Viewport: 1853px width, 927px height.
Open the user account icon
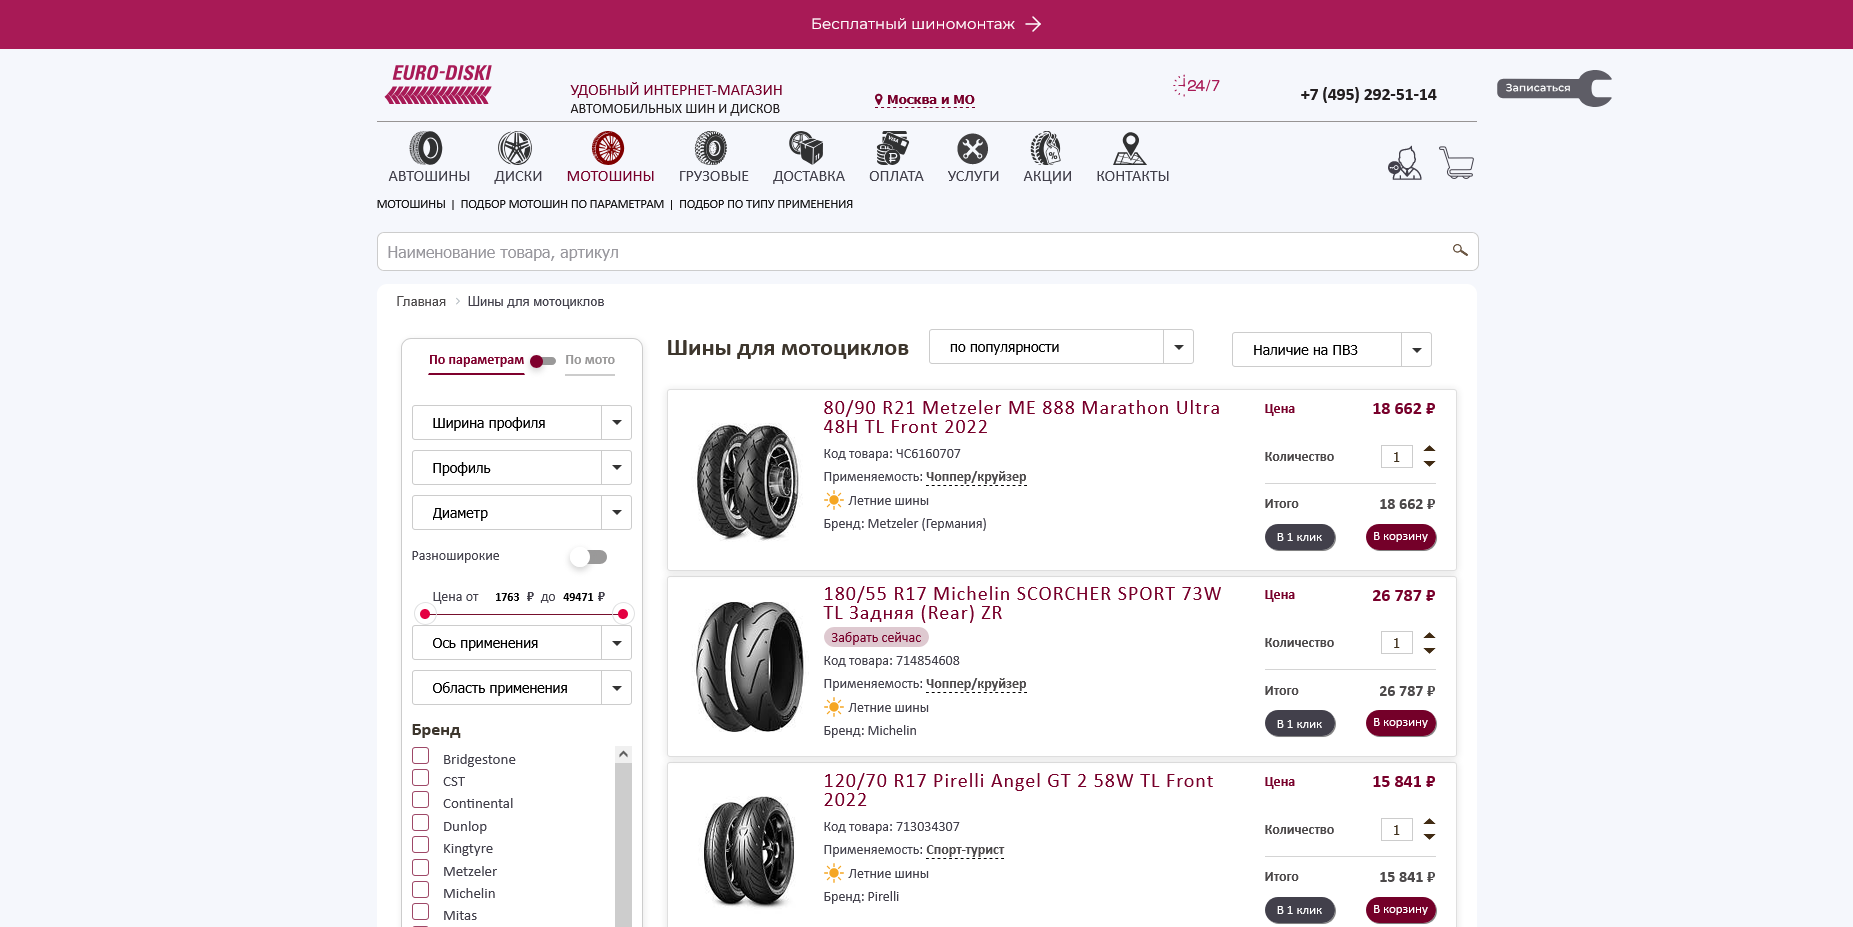click(x=1405, y=163)
